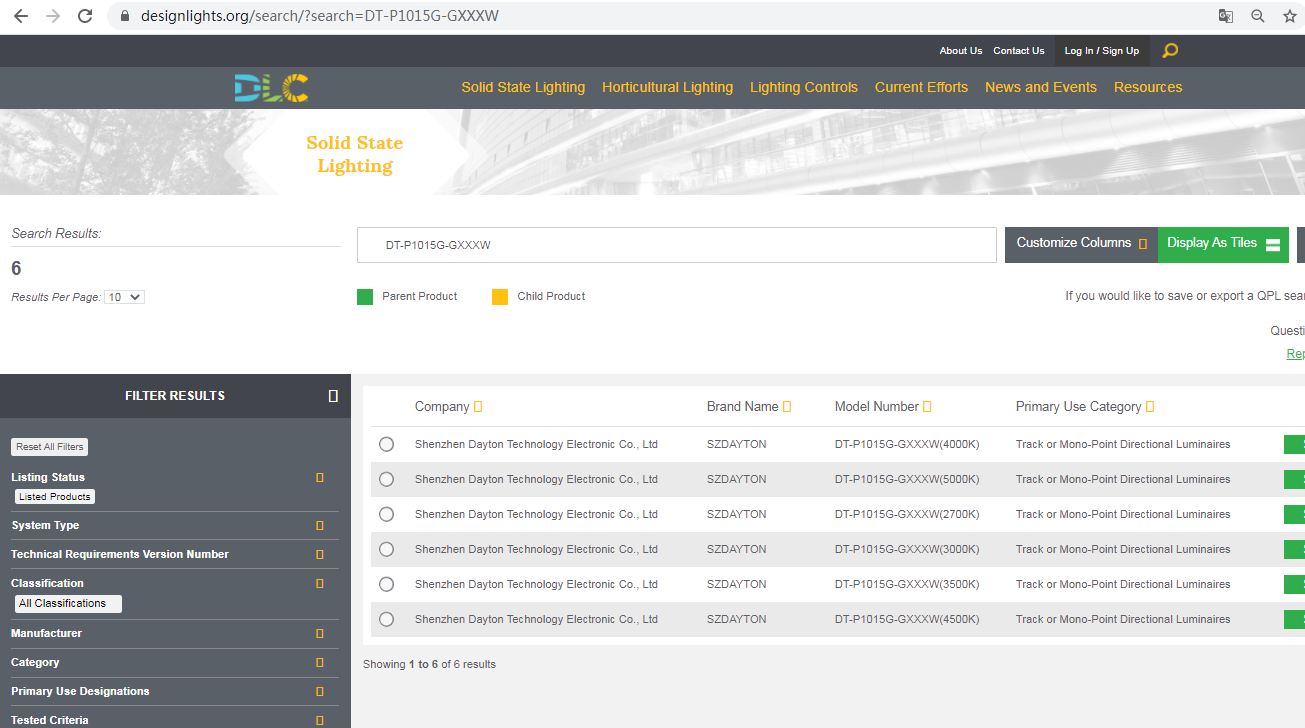Image resolution: width=1305 pixels, height=728 pixels.
Task: Open site search with the yellow magnifier icon
Action: point(1170,51)
